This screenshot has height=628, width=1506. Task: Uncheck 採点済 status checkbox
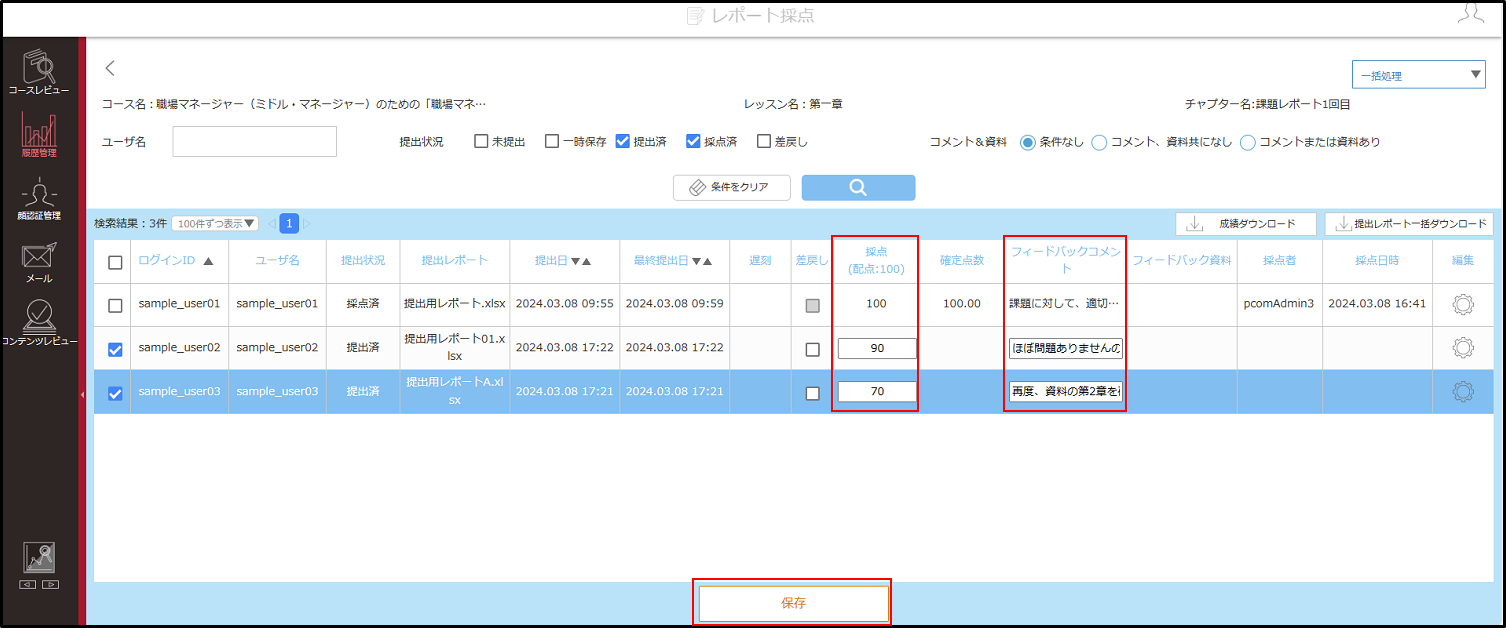pyautogui.click(x=693, y=141)
